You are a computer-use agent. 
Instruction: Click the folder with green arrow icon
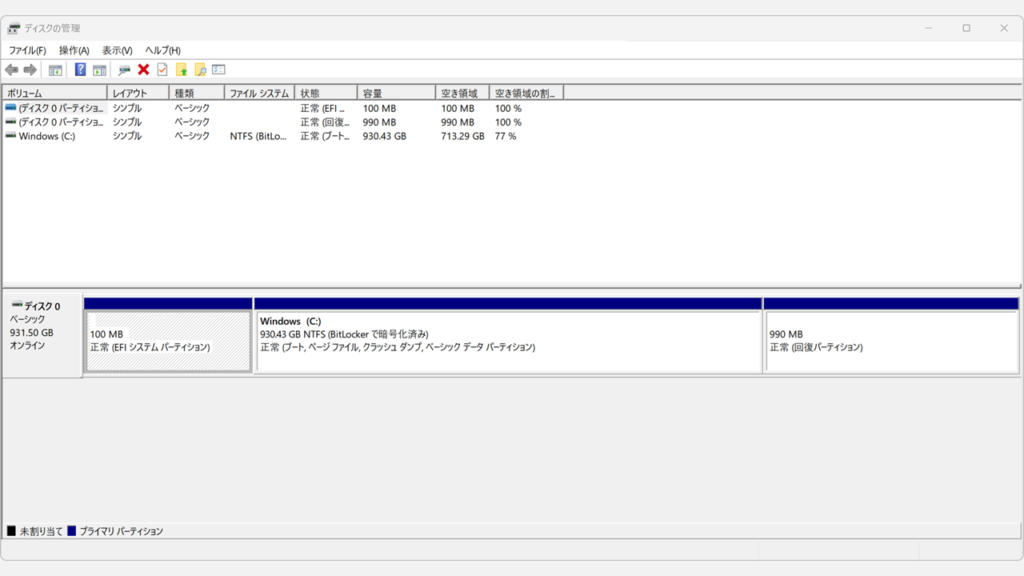181,70
